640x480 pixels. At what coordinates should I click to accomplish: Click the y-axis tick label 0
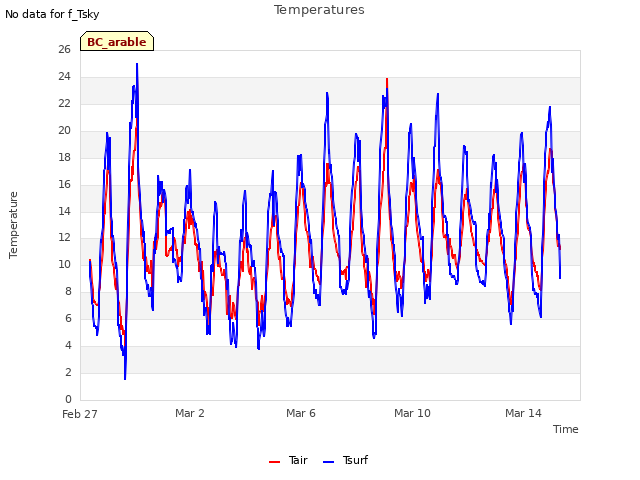tap(68, 399)
